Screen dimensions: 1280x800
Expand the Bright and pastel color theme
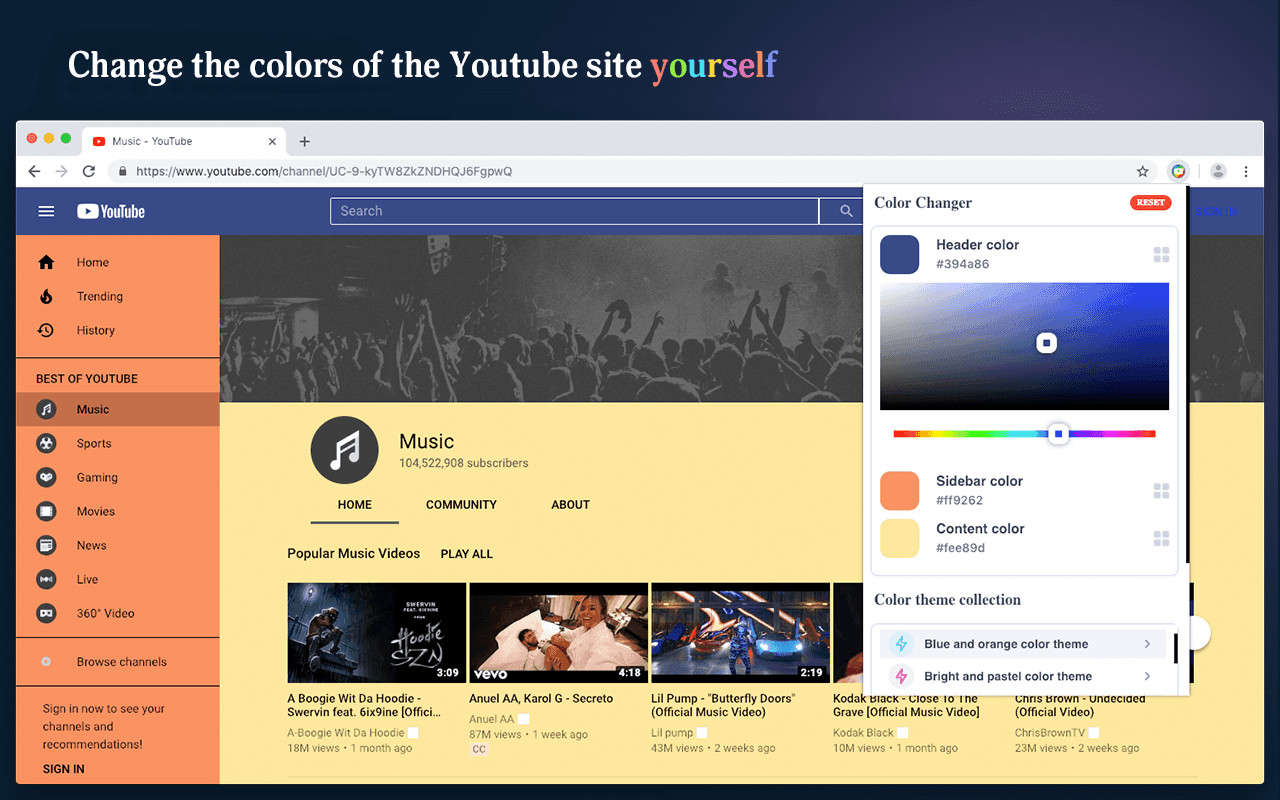coord(1024,676)
